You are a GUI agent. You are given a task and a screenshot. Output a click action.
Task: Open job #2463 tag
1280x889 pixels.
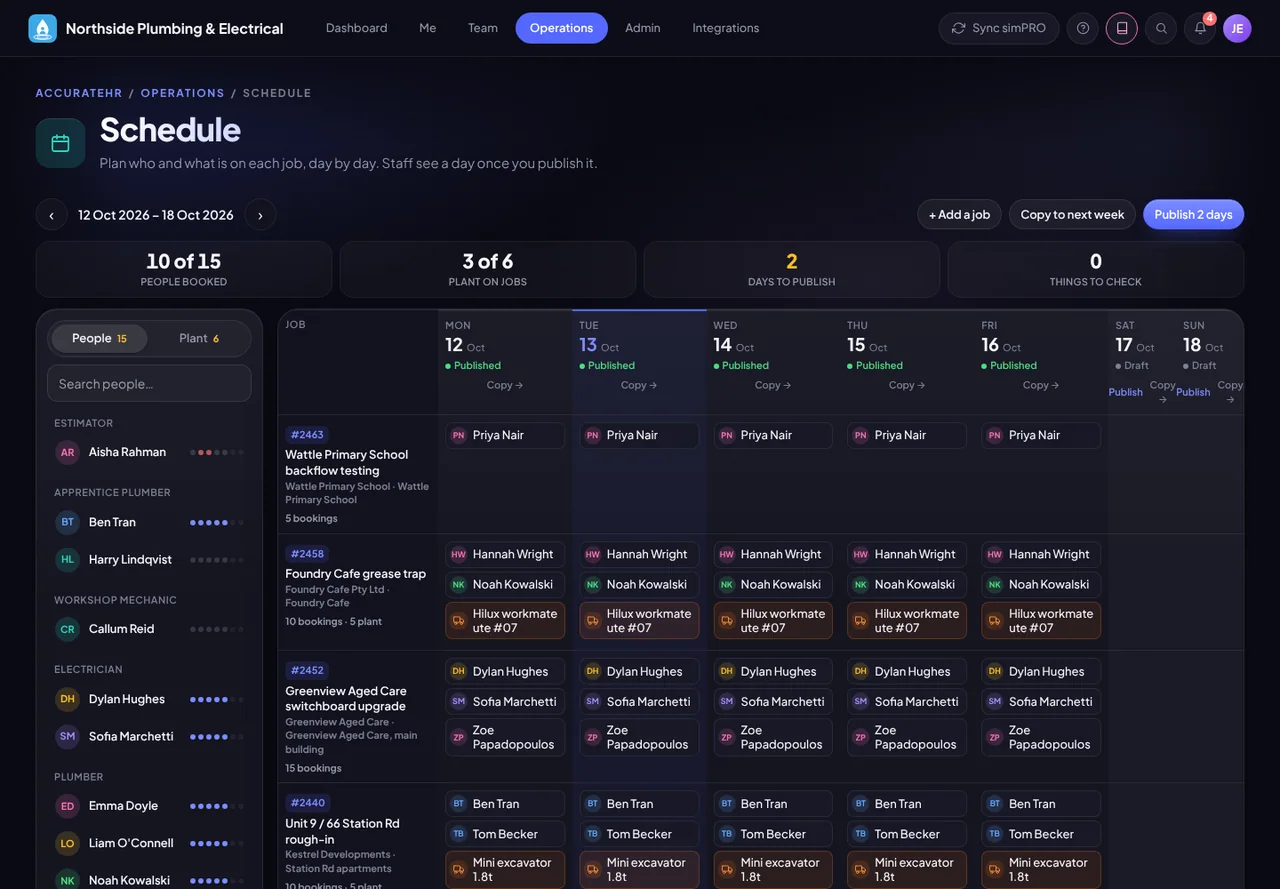(x=307, y=435)
